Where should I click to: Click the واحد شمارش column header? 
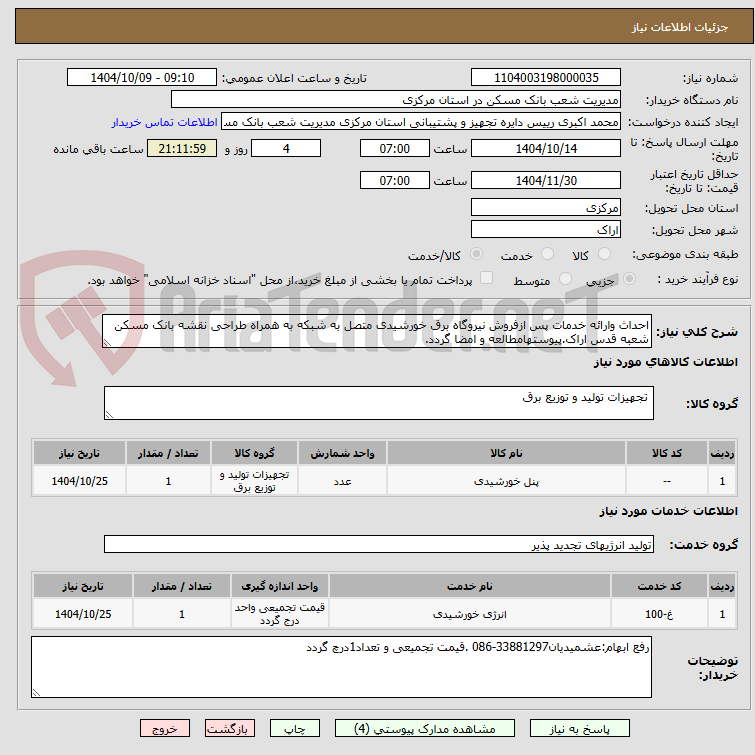point(342,453)
